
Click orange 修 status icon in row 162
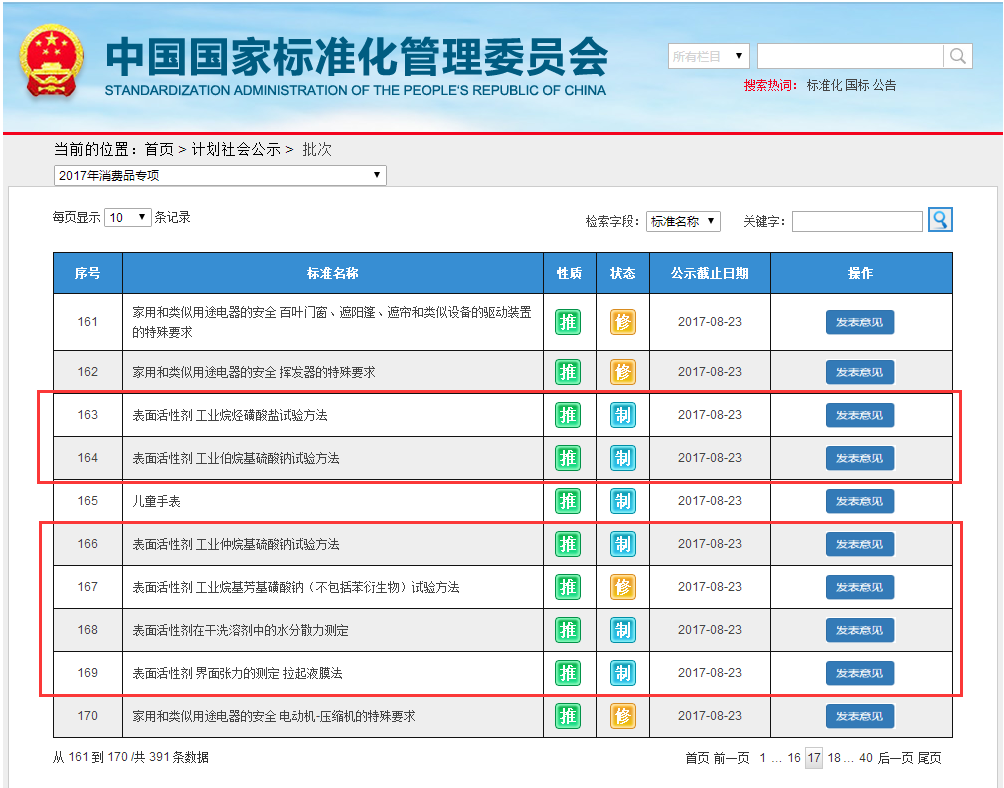[623, 372]
